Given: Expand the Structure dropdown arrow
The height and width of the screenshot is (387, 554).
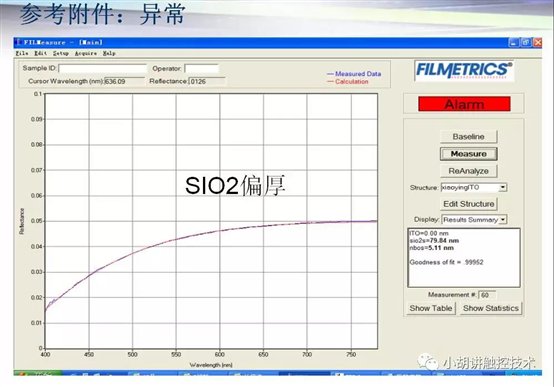Looking at the screenshot, I should (x=503, y=187).
